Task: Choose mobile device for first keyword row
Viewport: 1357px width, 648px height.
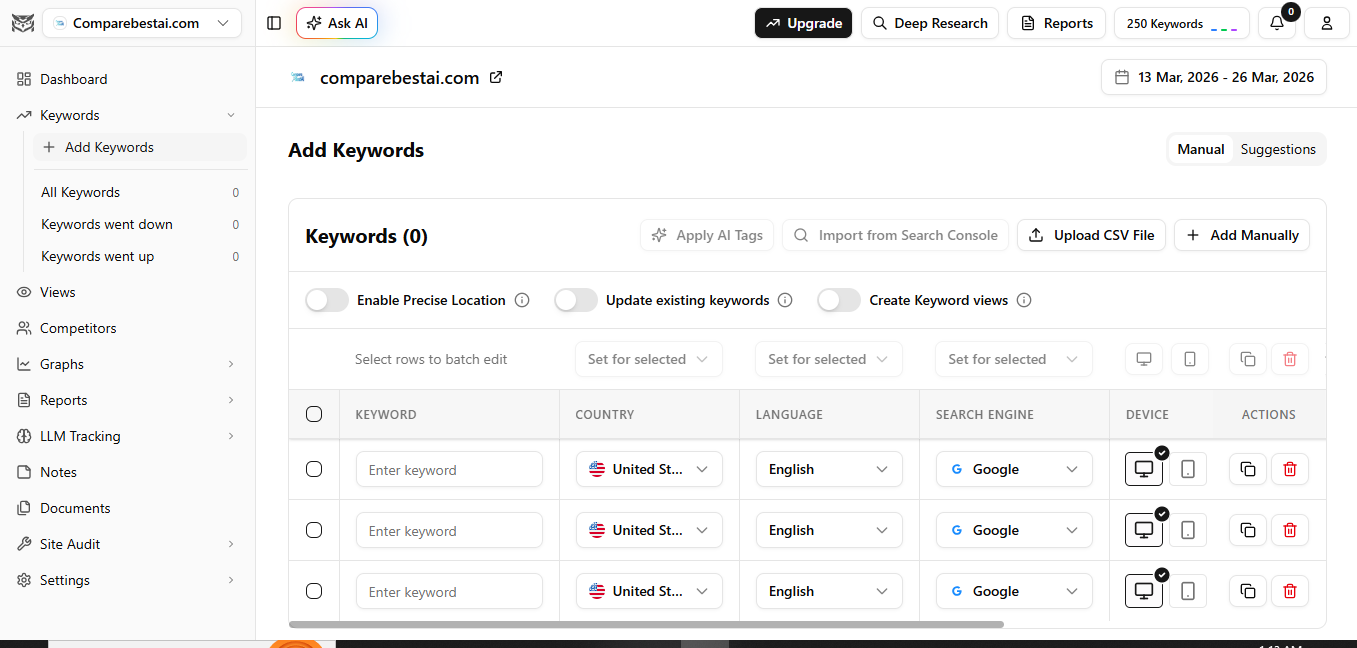Action: click(1188, 469)
